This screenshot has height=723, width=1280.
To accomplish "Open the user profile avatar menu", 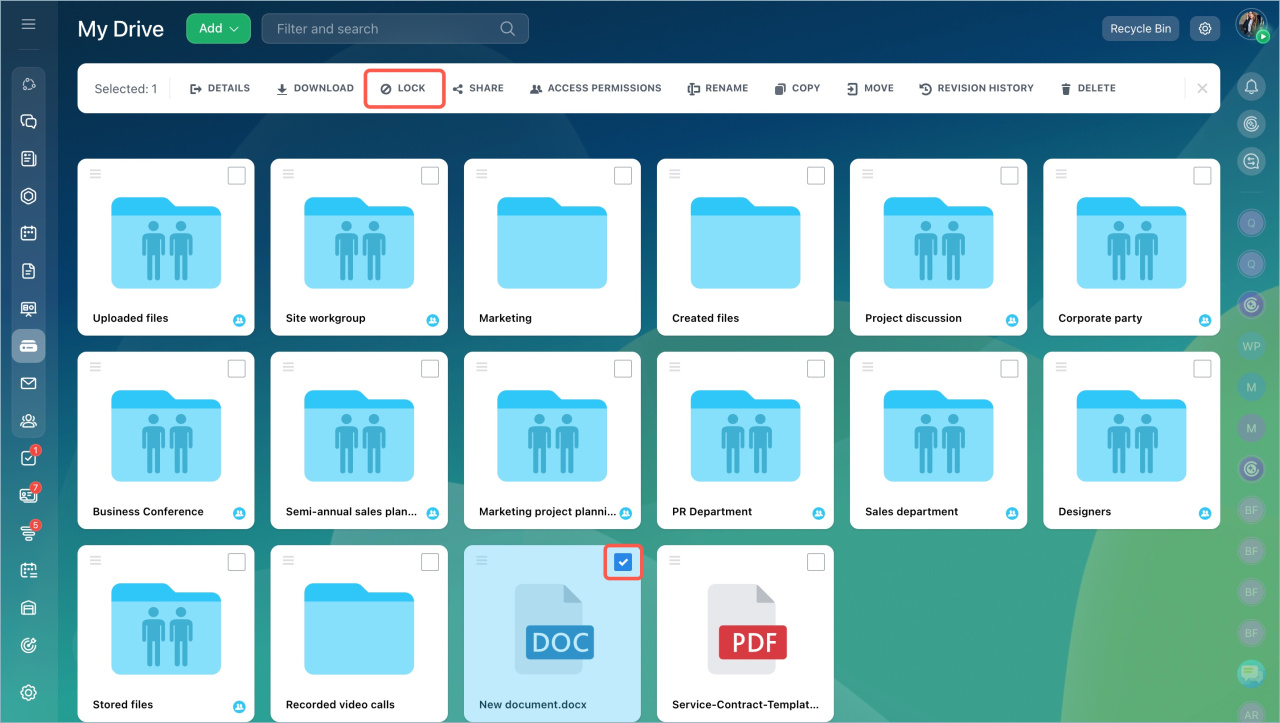I will tap(1251, 26).
